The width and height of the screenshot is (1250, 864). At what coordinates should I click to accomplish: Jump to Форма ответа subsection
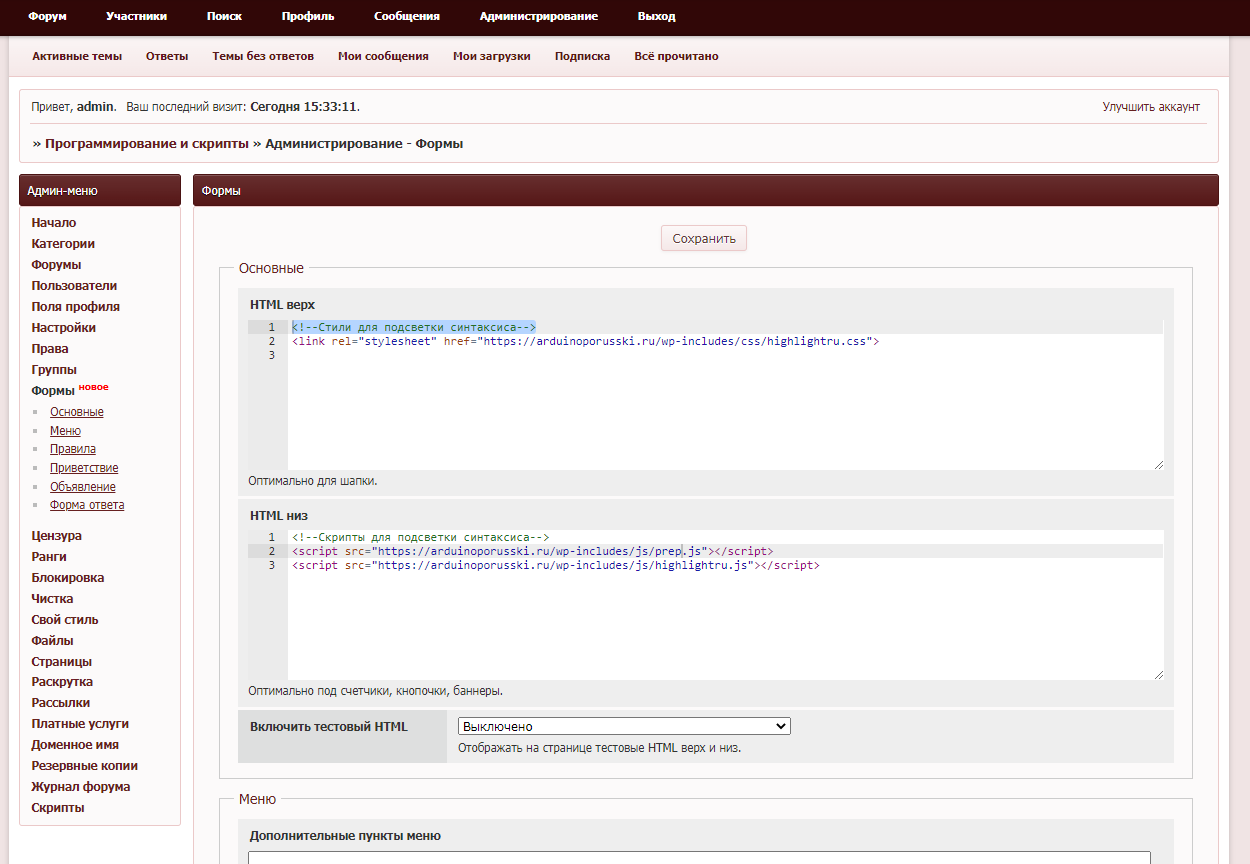(x=87, y=505)
